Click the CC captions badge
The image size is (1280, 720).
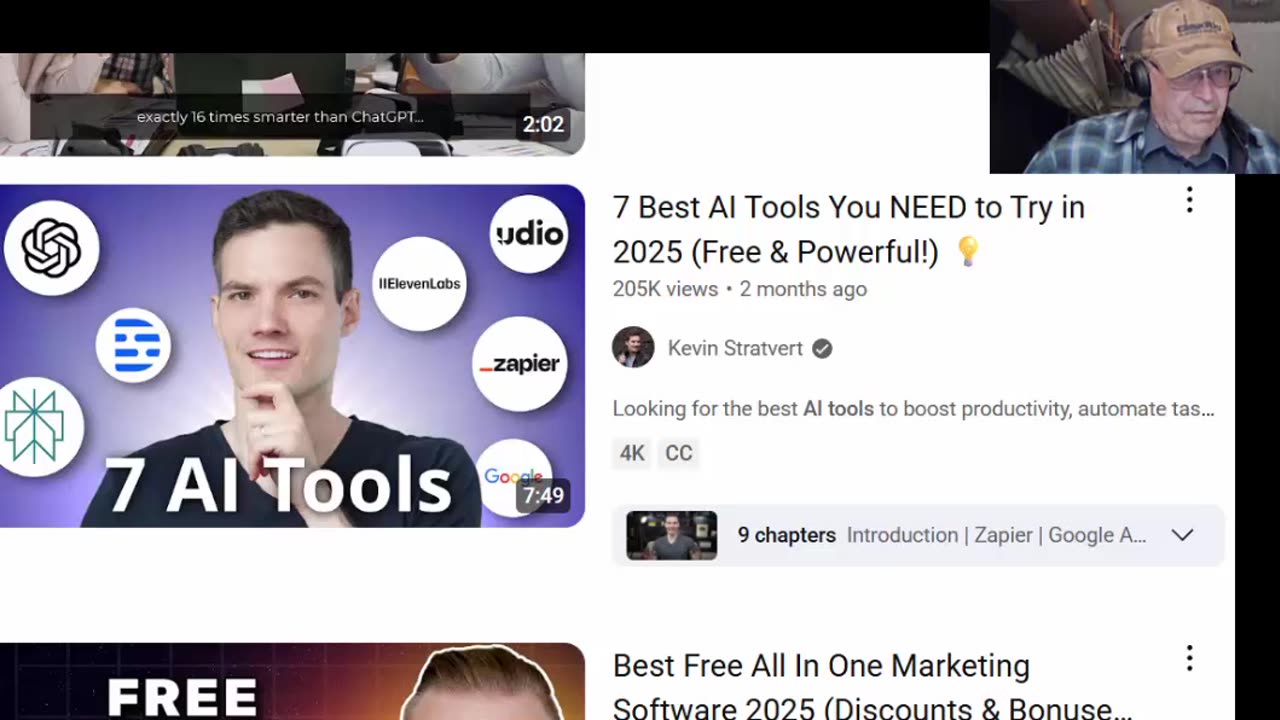[x=679, y=453]
